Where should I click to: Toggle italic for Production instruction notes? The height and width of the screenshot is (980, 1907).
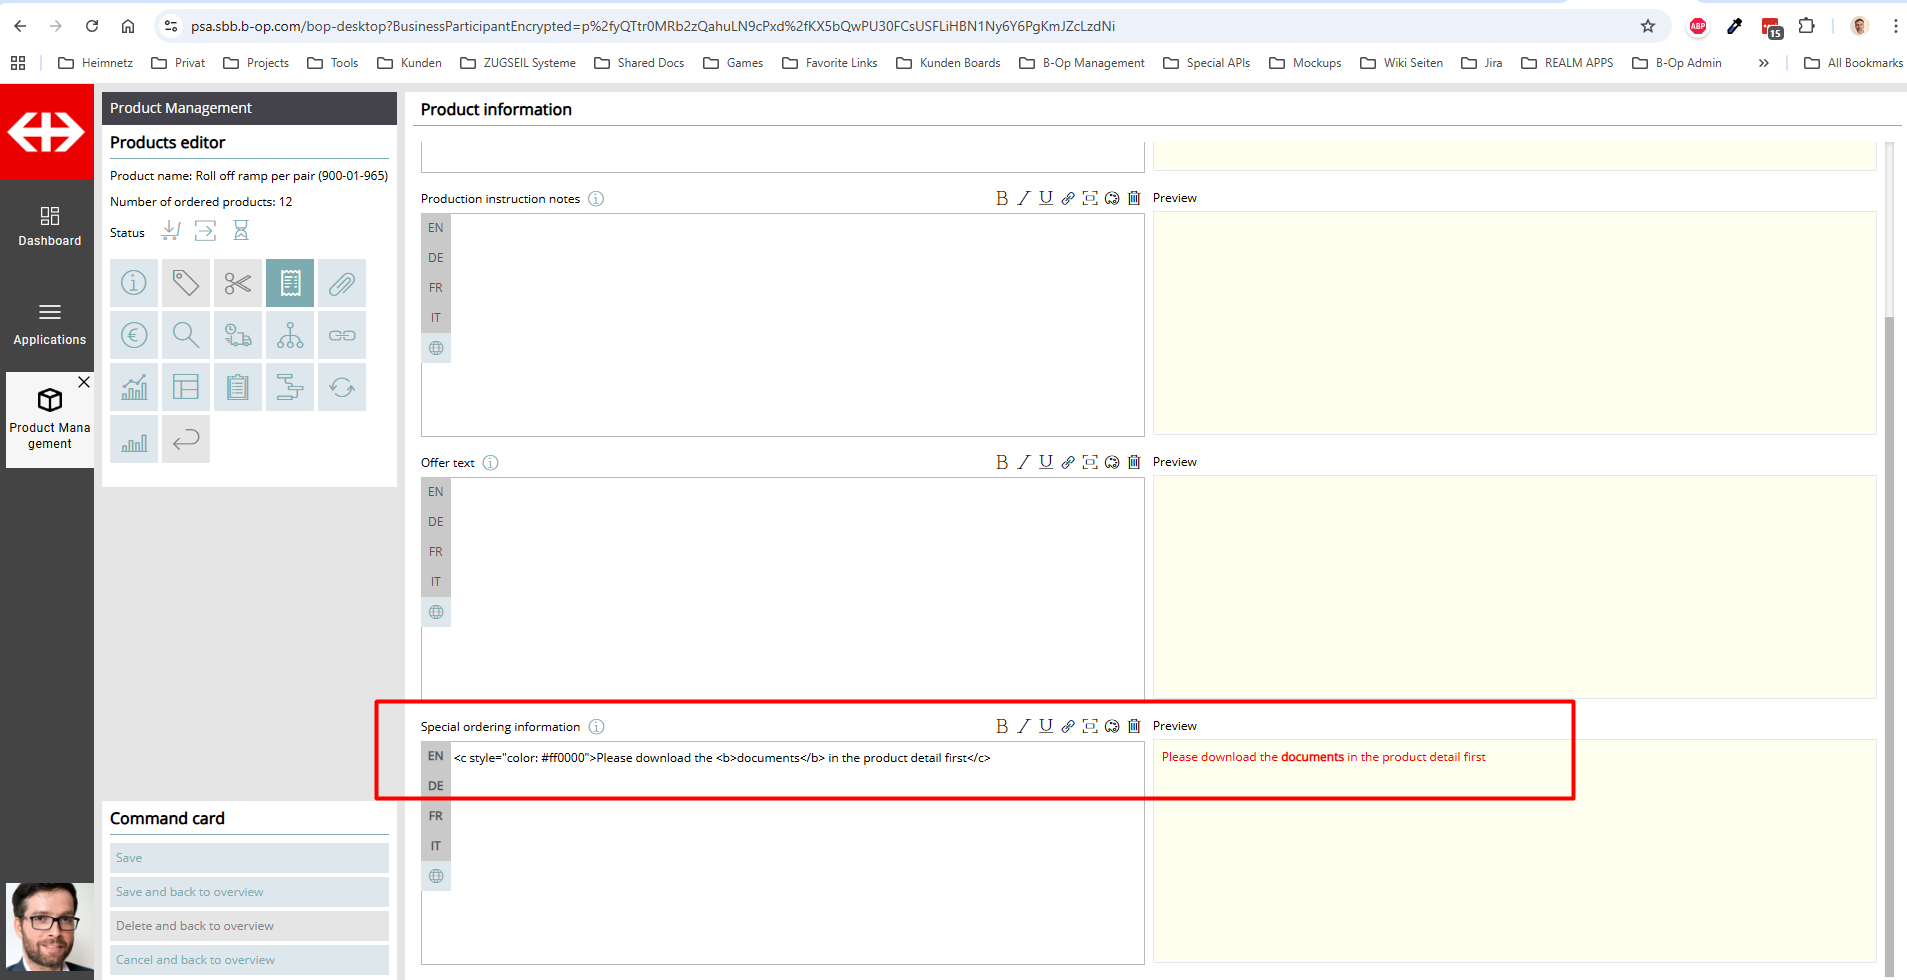[1024, 198]
